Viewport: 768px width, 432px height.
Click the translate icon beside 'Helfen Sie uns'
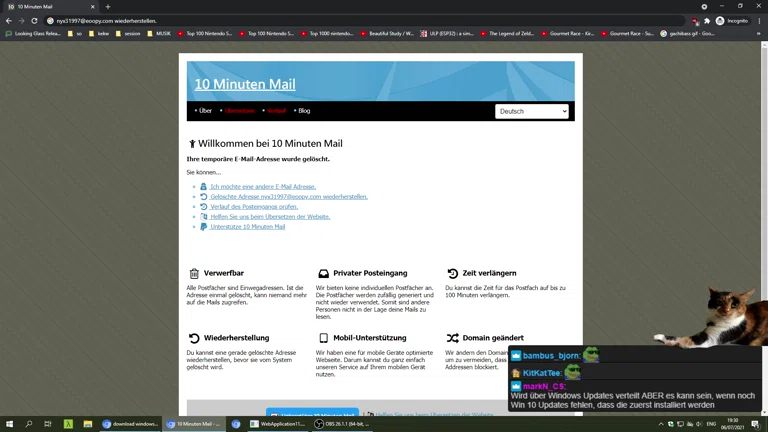[203, 216]
